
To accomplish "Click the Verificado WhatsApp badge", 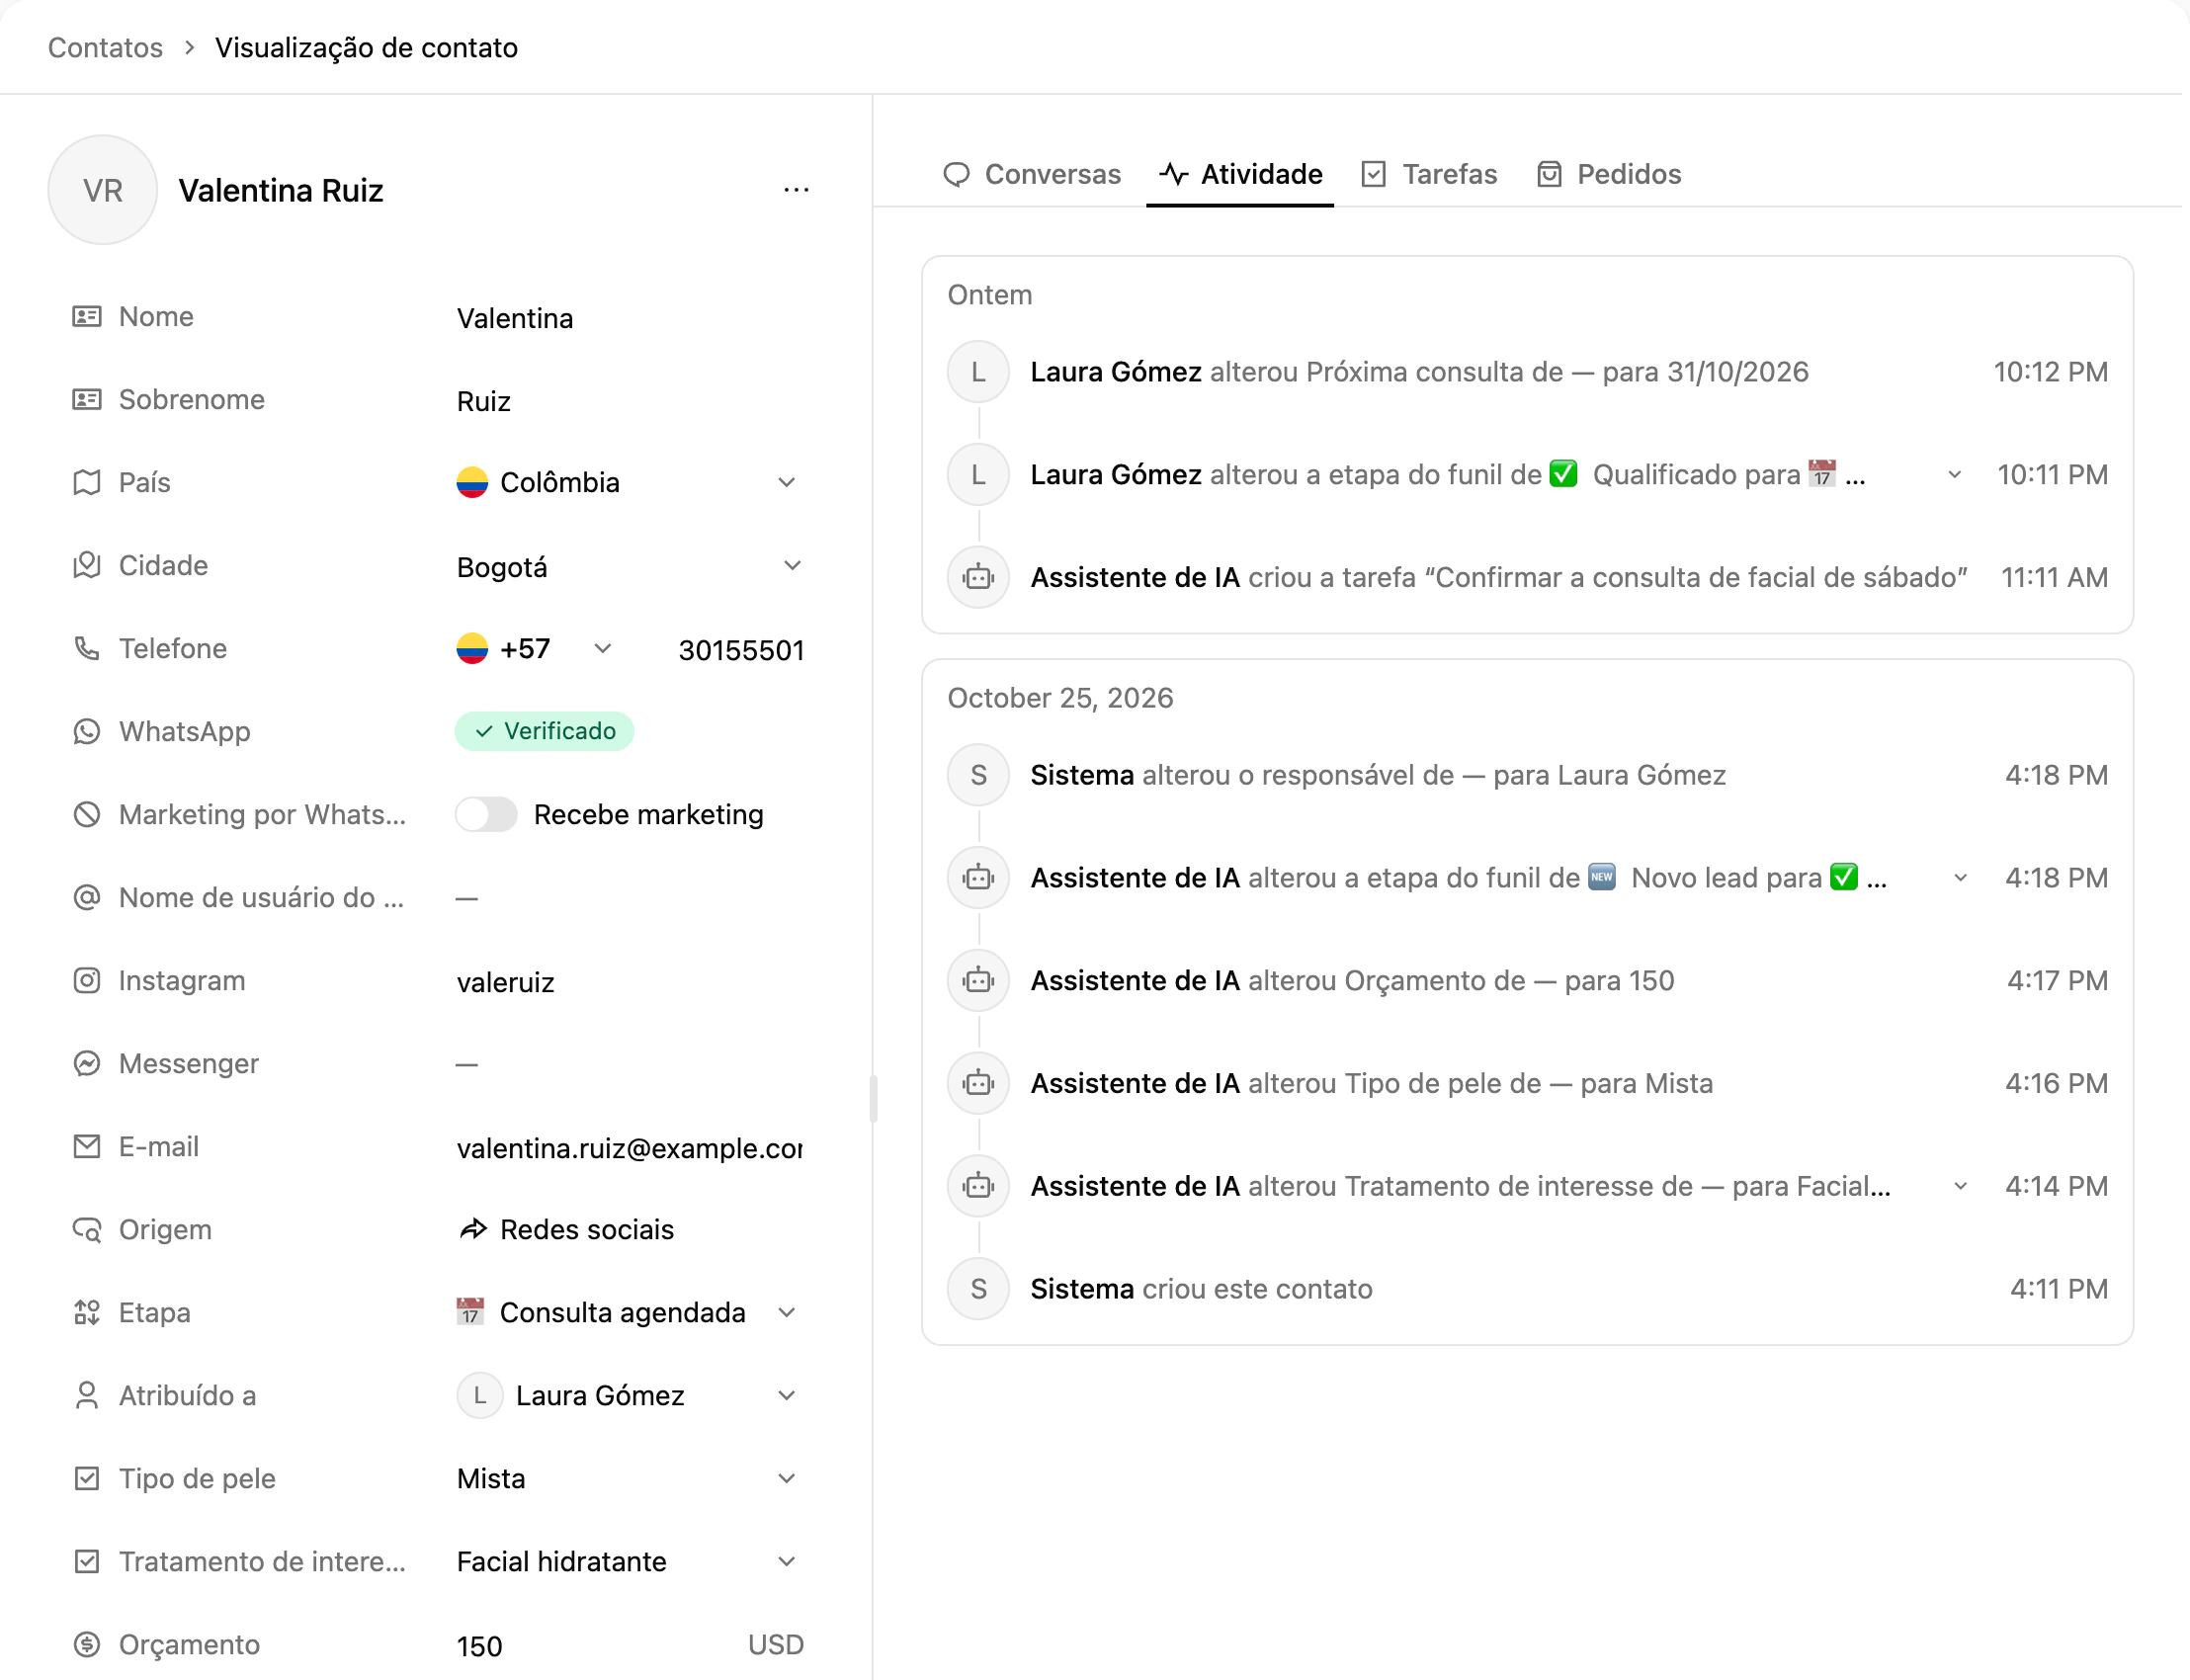I will 544,732.
